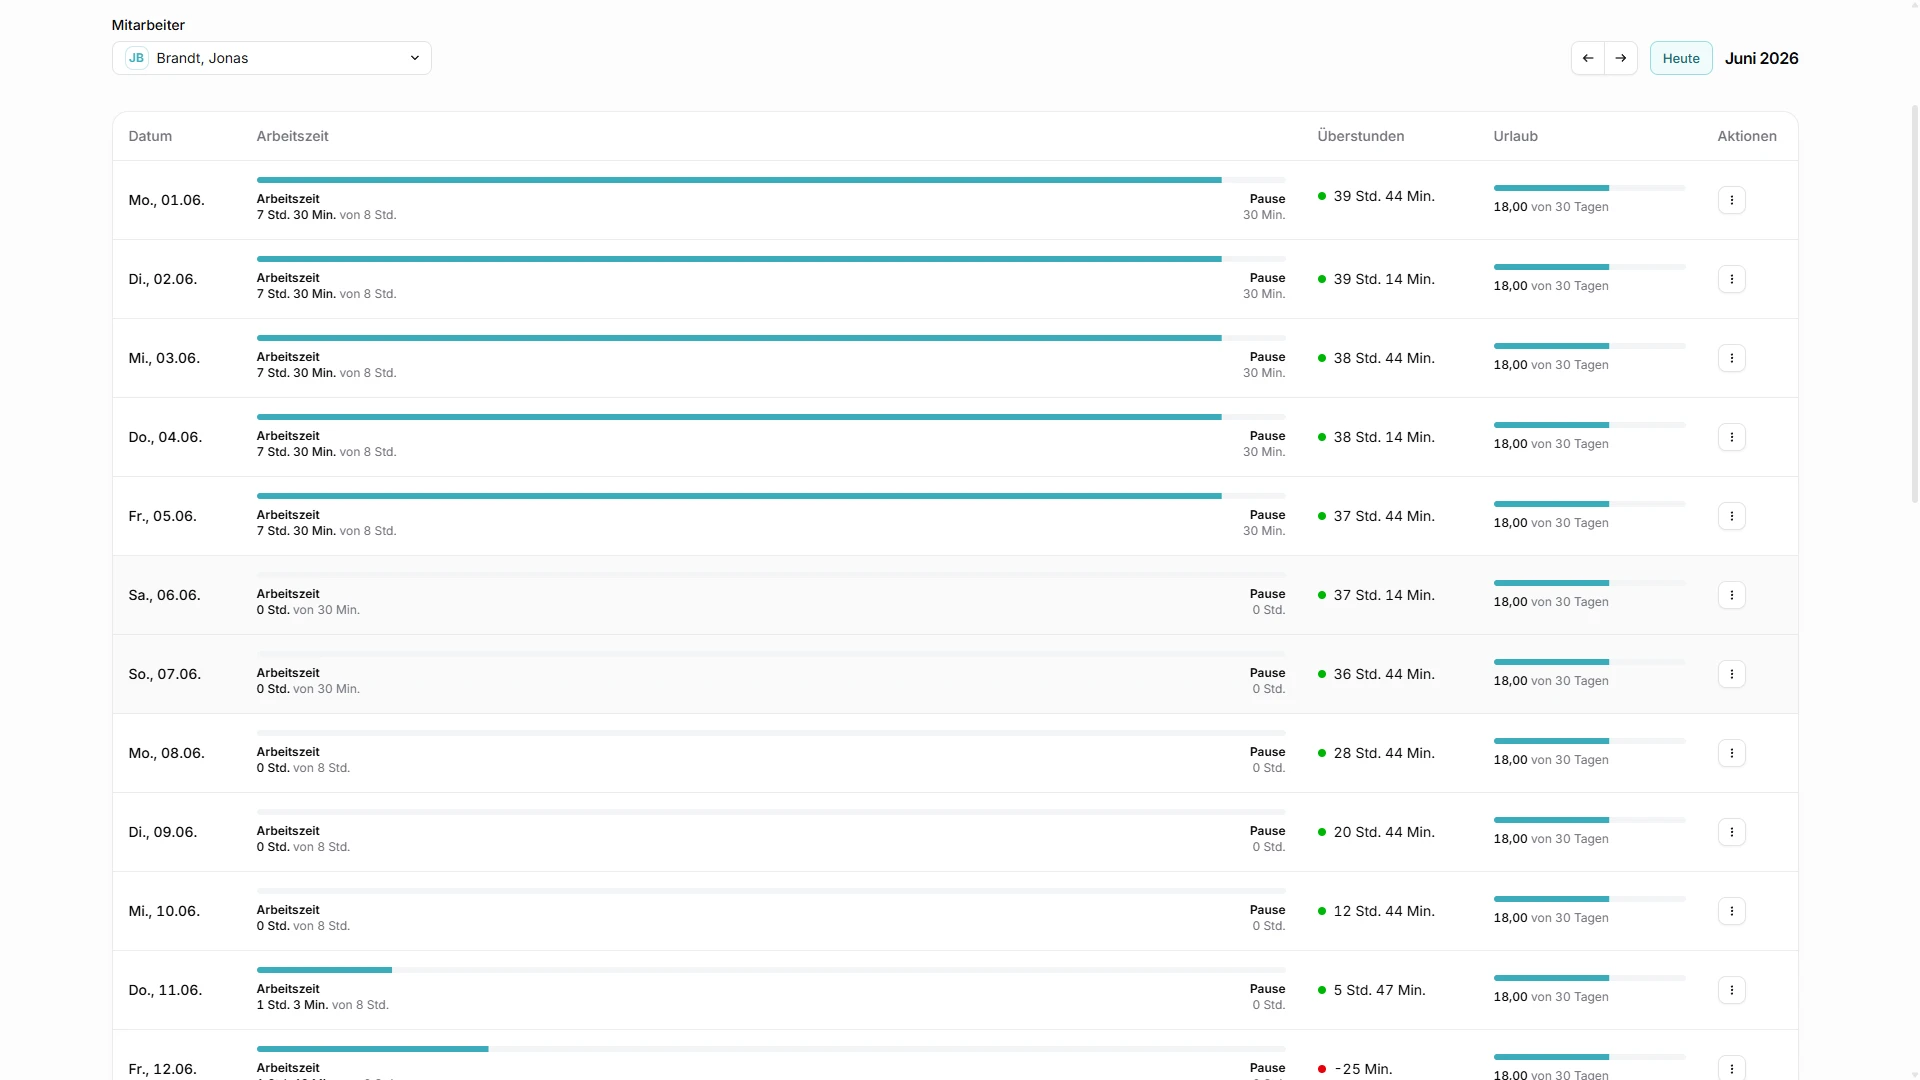Click the vacation progress bar in Mo., 01.06. row
The width and height of the screenshot is (1920, 1080).
click(1589, 188)
